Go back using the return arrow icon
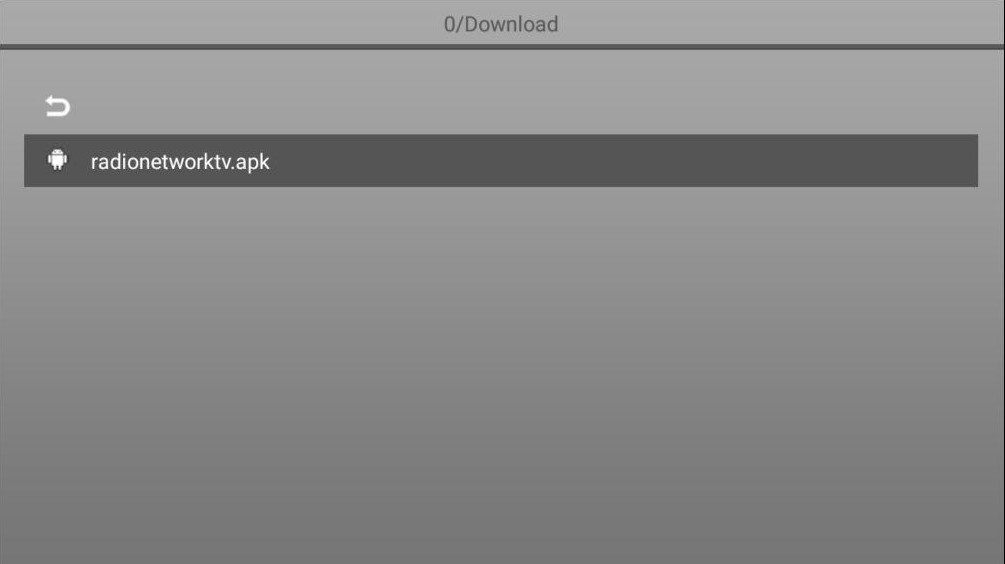 click(x=57, y=106)
